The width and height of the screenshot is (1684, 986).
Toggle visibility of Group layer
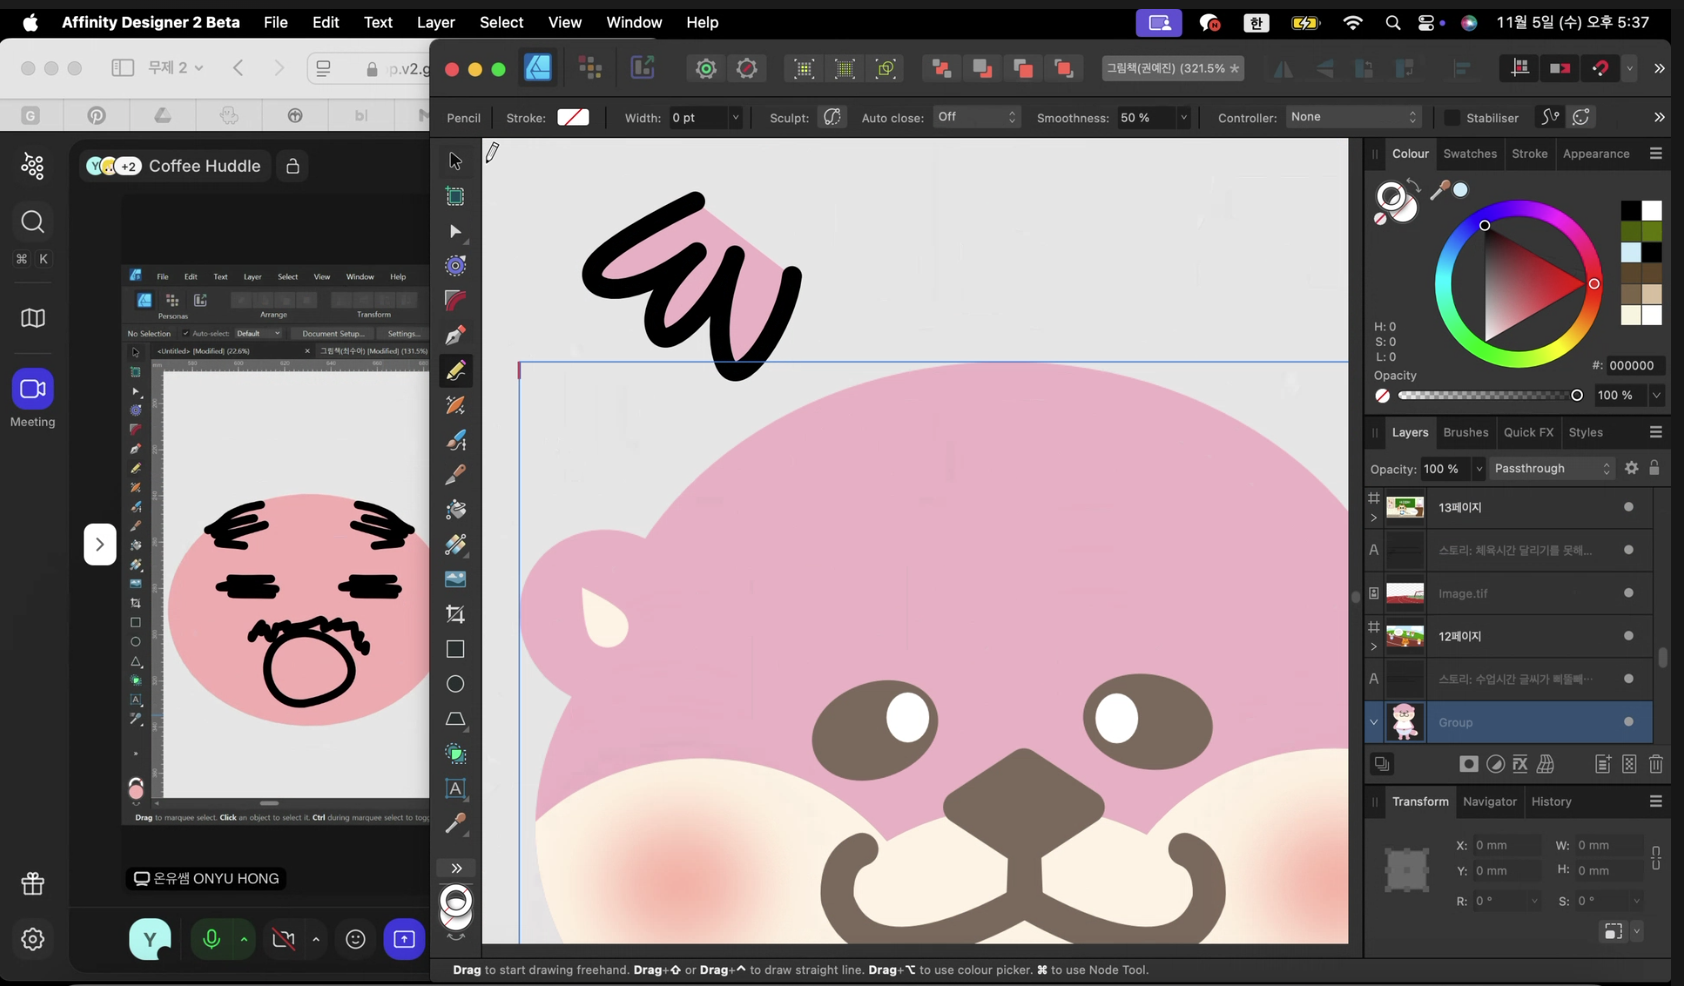pyautogui.click(x=1629, y=722)
